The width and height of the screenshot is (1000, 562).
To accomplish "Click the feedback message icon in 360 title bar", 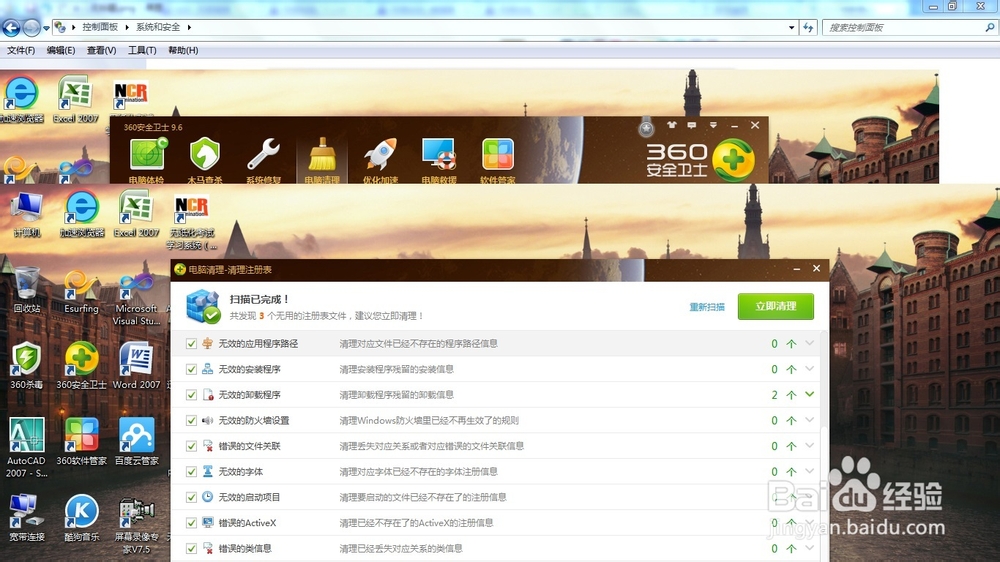I will coord(692,125).
